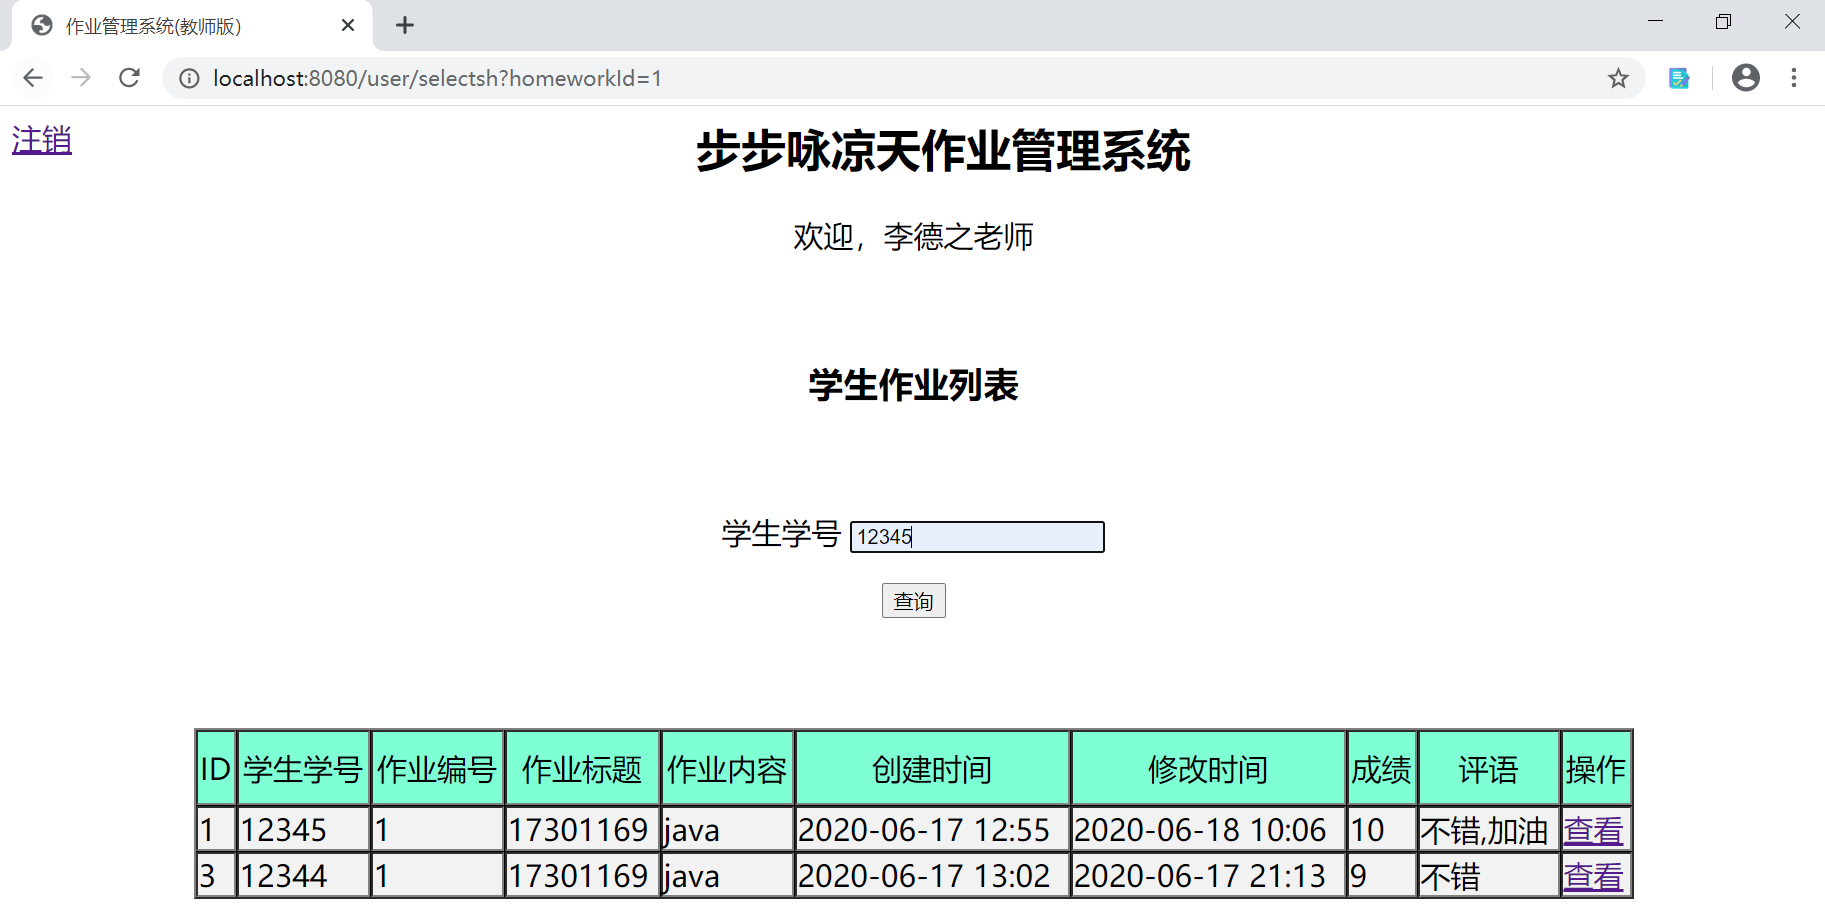1825x919 pixels.
Task: Click the ID column header
Action: click(x=216, y=769)
